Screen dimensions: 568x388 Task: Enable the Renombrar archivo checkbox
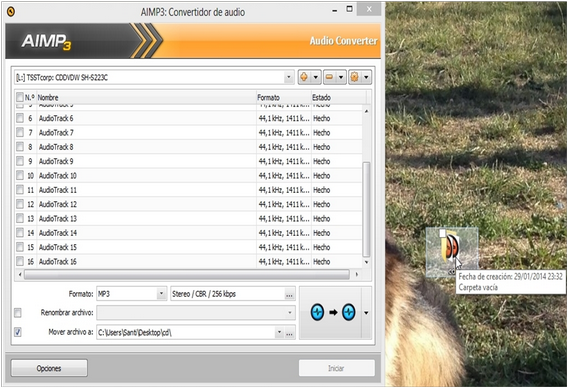[x=18, y=313]
